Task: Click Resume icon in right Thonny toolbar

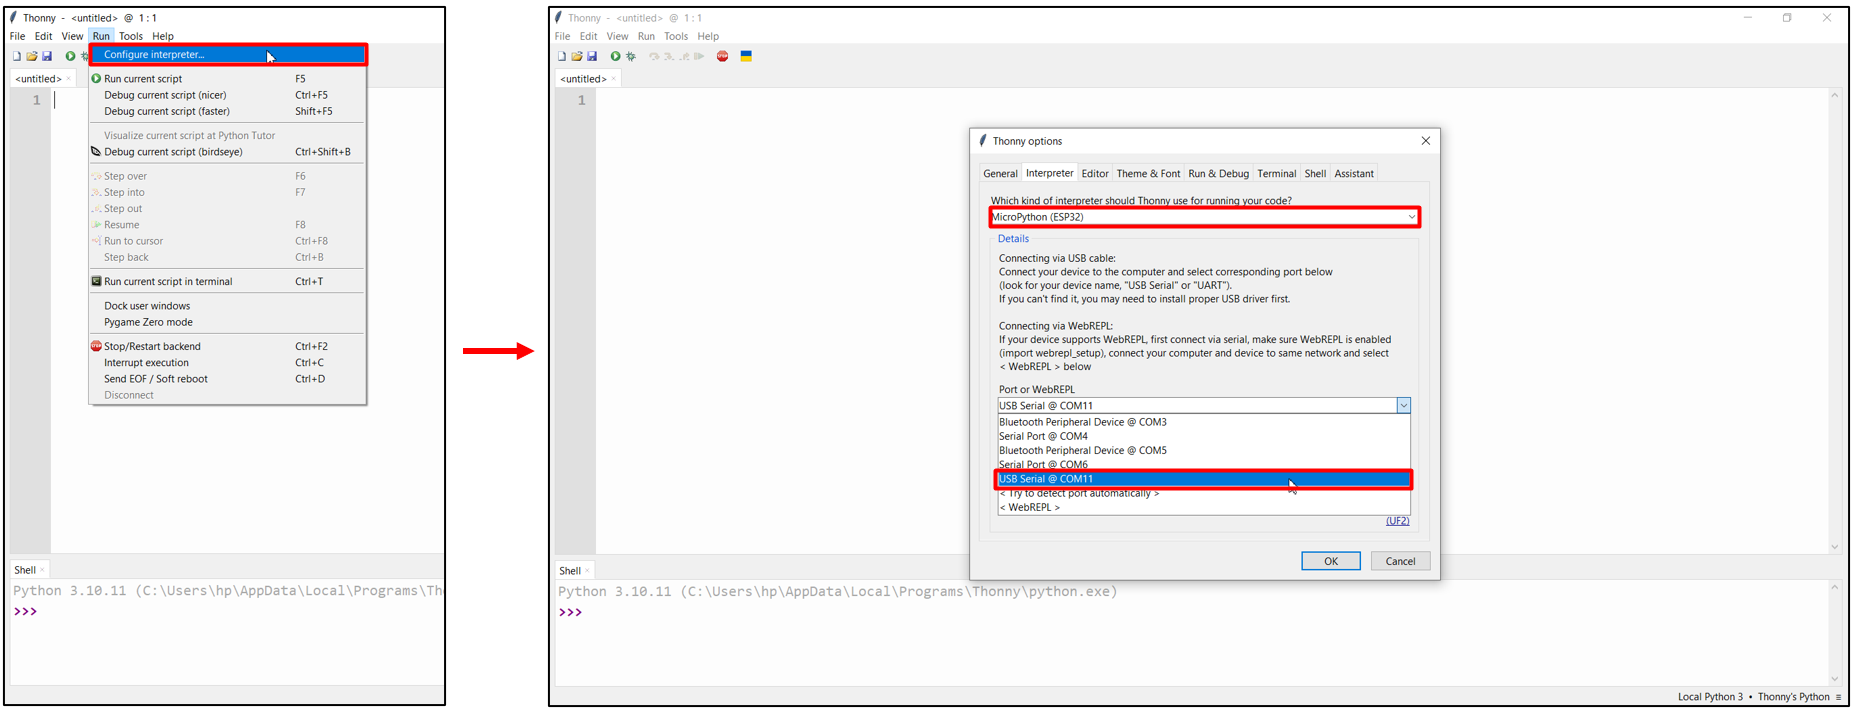Action: (699, 56)
